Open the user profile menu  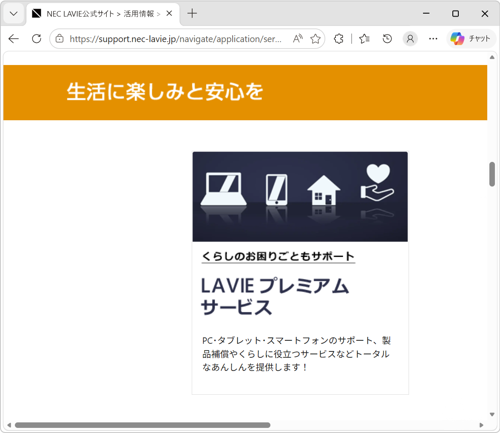pos(410,39)
